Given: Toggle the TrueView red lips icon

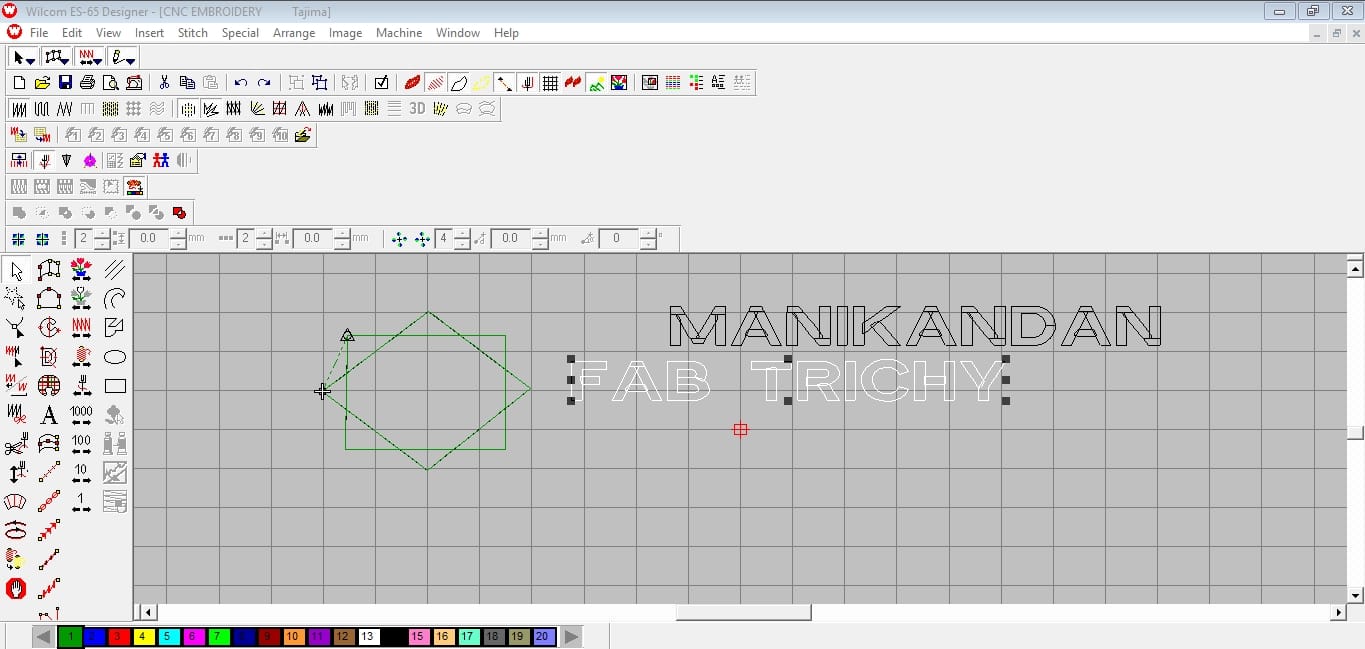Looking at the screenshot, I should click(412, 83).
